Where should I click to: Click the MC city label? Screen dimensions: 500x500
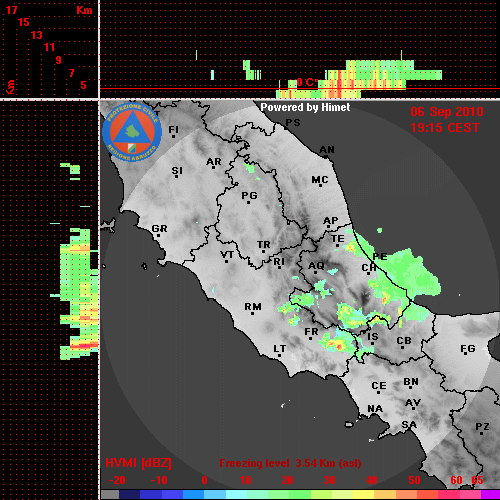tap(320, 180)
